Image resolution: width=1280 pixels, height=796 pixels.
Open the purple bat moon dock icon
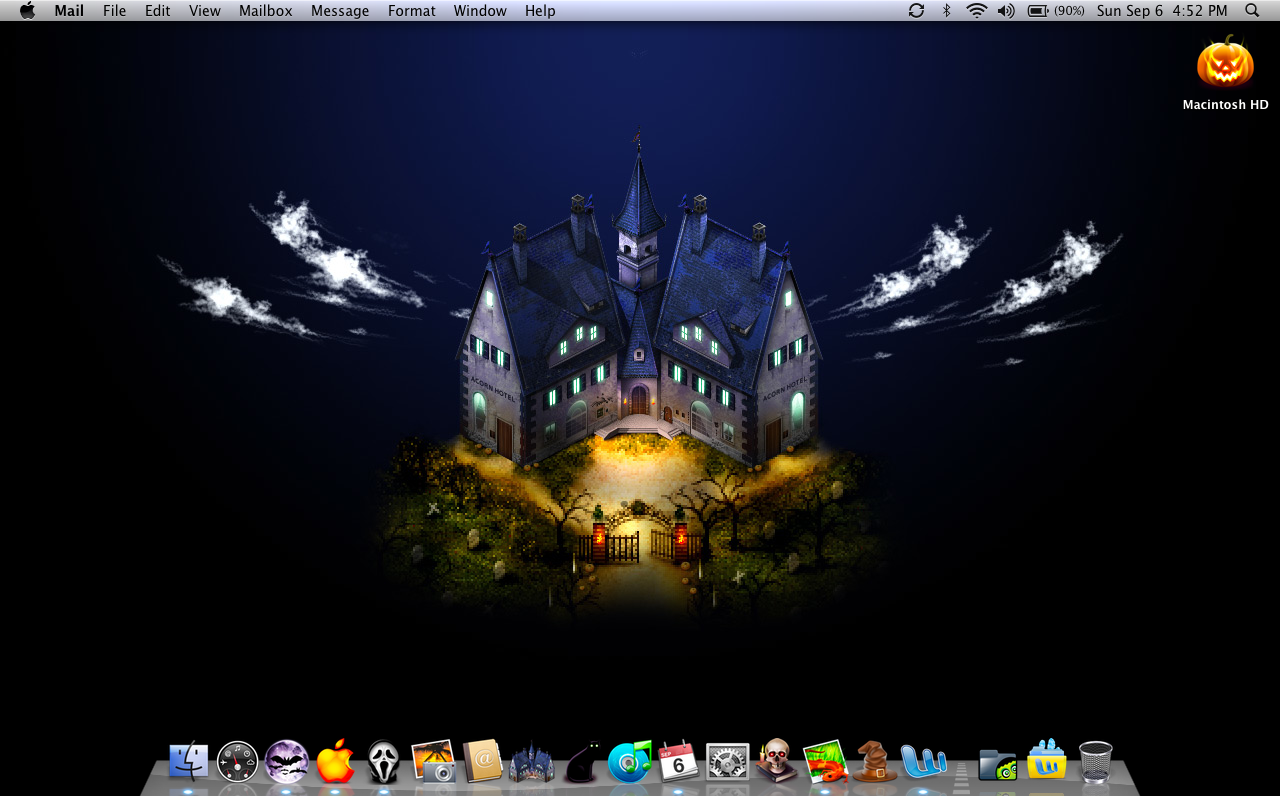(286, 762)
